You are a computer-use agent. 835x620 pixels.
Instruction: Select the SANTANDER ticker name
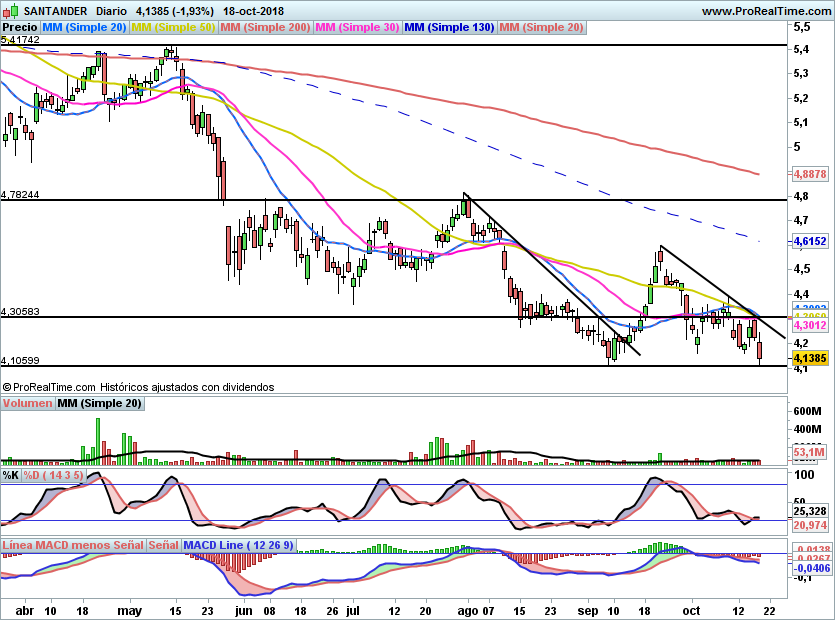click(x=55, y=11)
